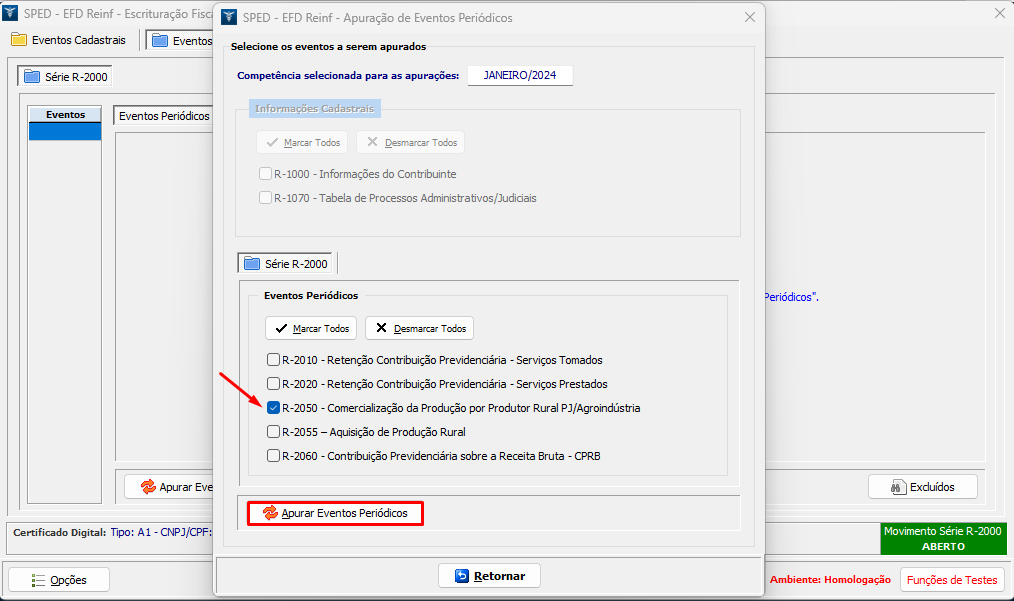Open the Eventos Cadastrais tab
The image size is (1014, 601).
[69, 40]
